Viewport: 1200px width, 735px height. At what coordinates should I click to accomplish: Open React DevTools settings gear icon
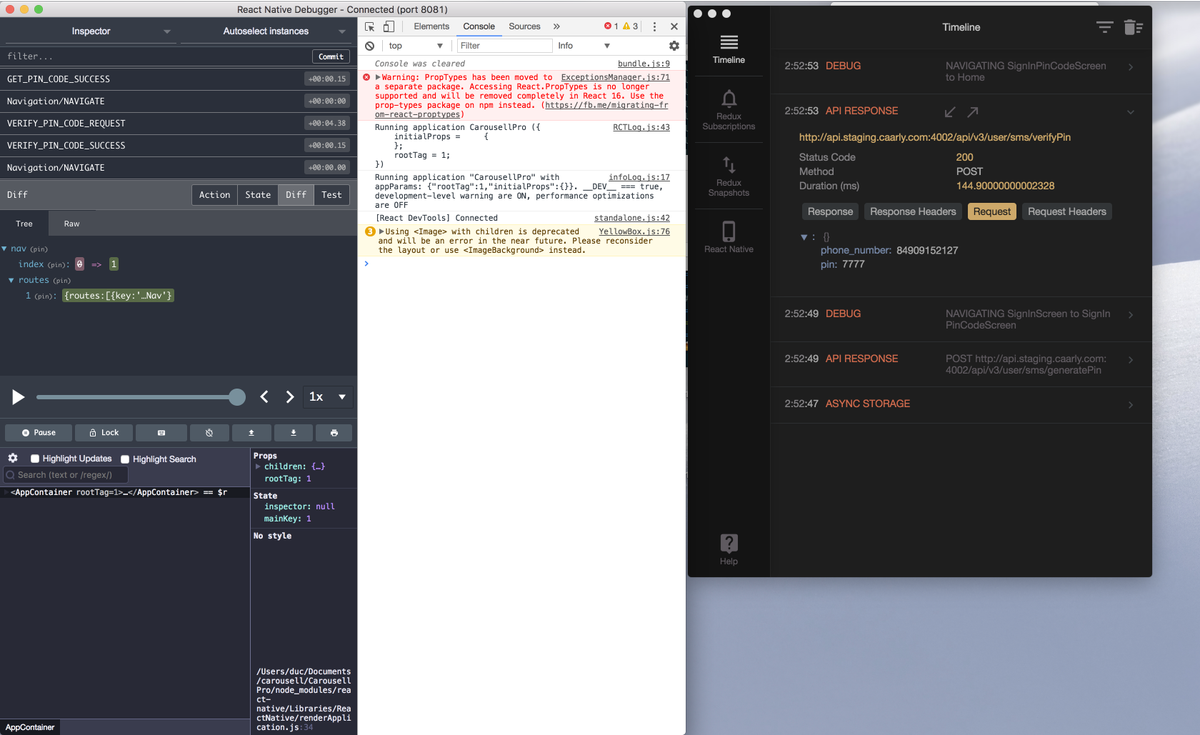[13, 458]
